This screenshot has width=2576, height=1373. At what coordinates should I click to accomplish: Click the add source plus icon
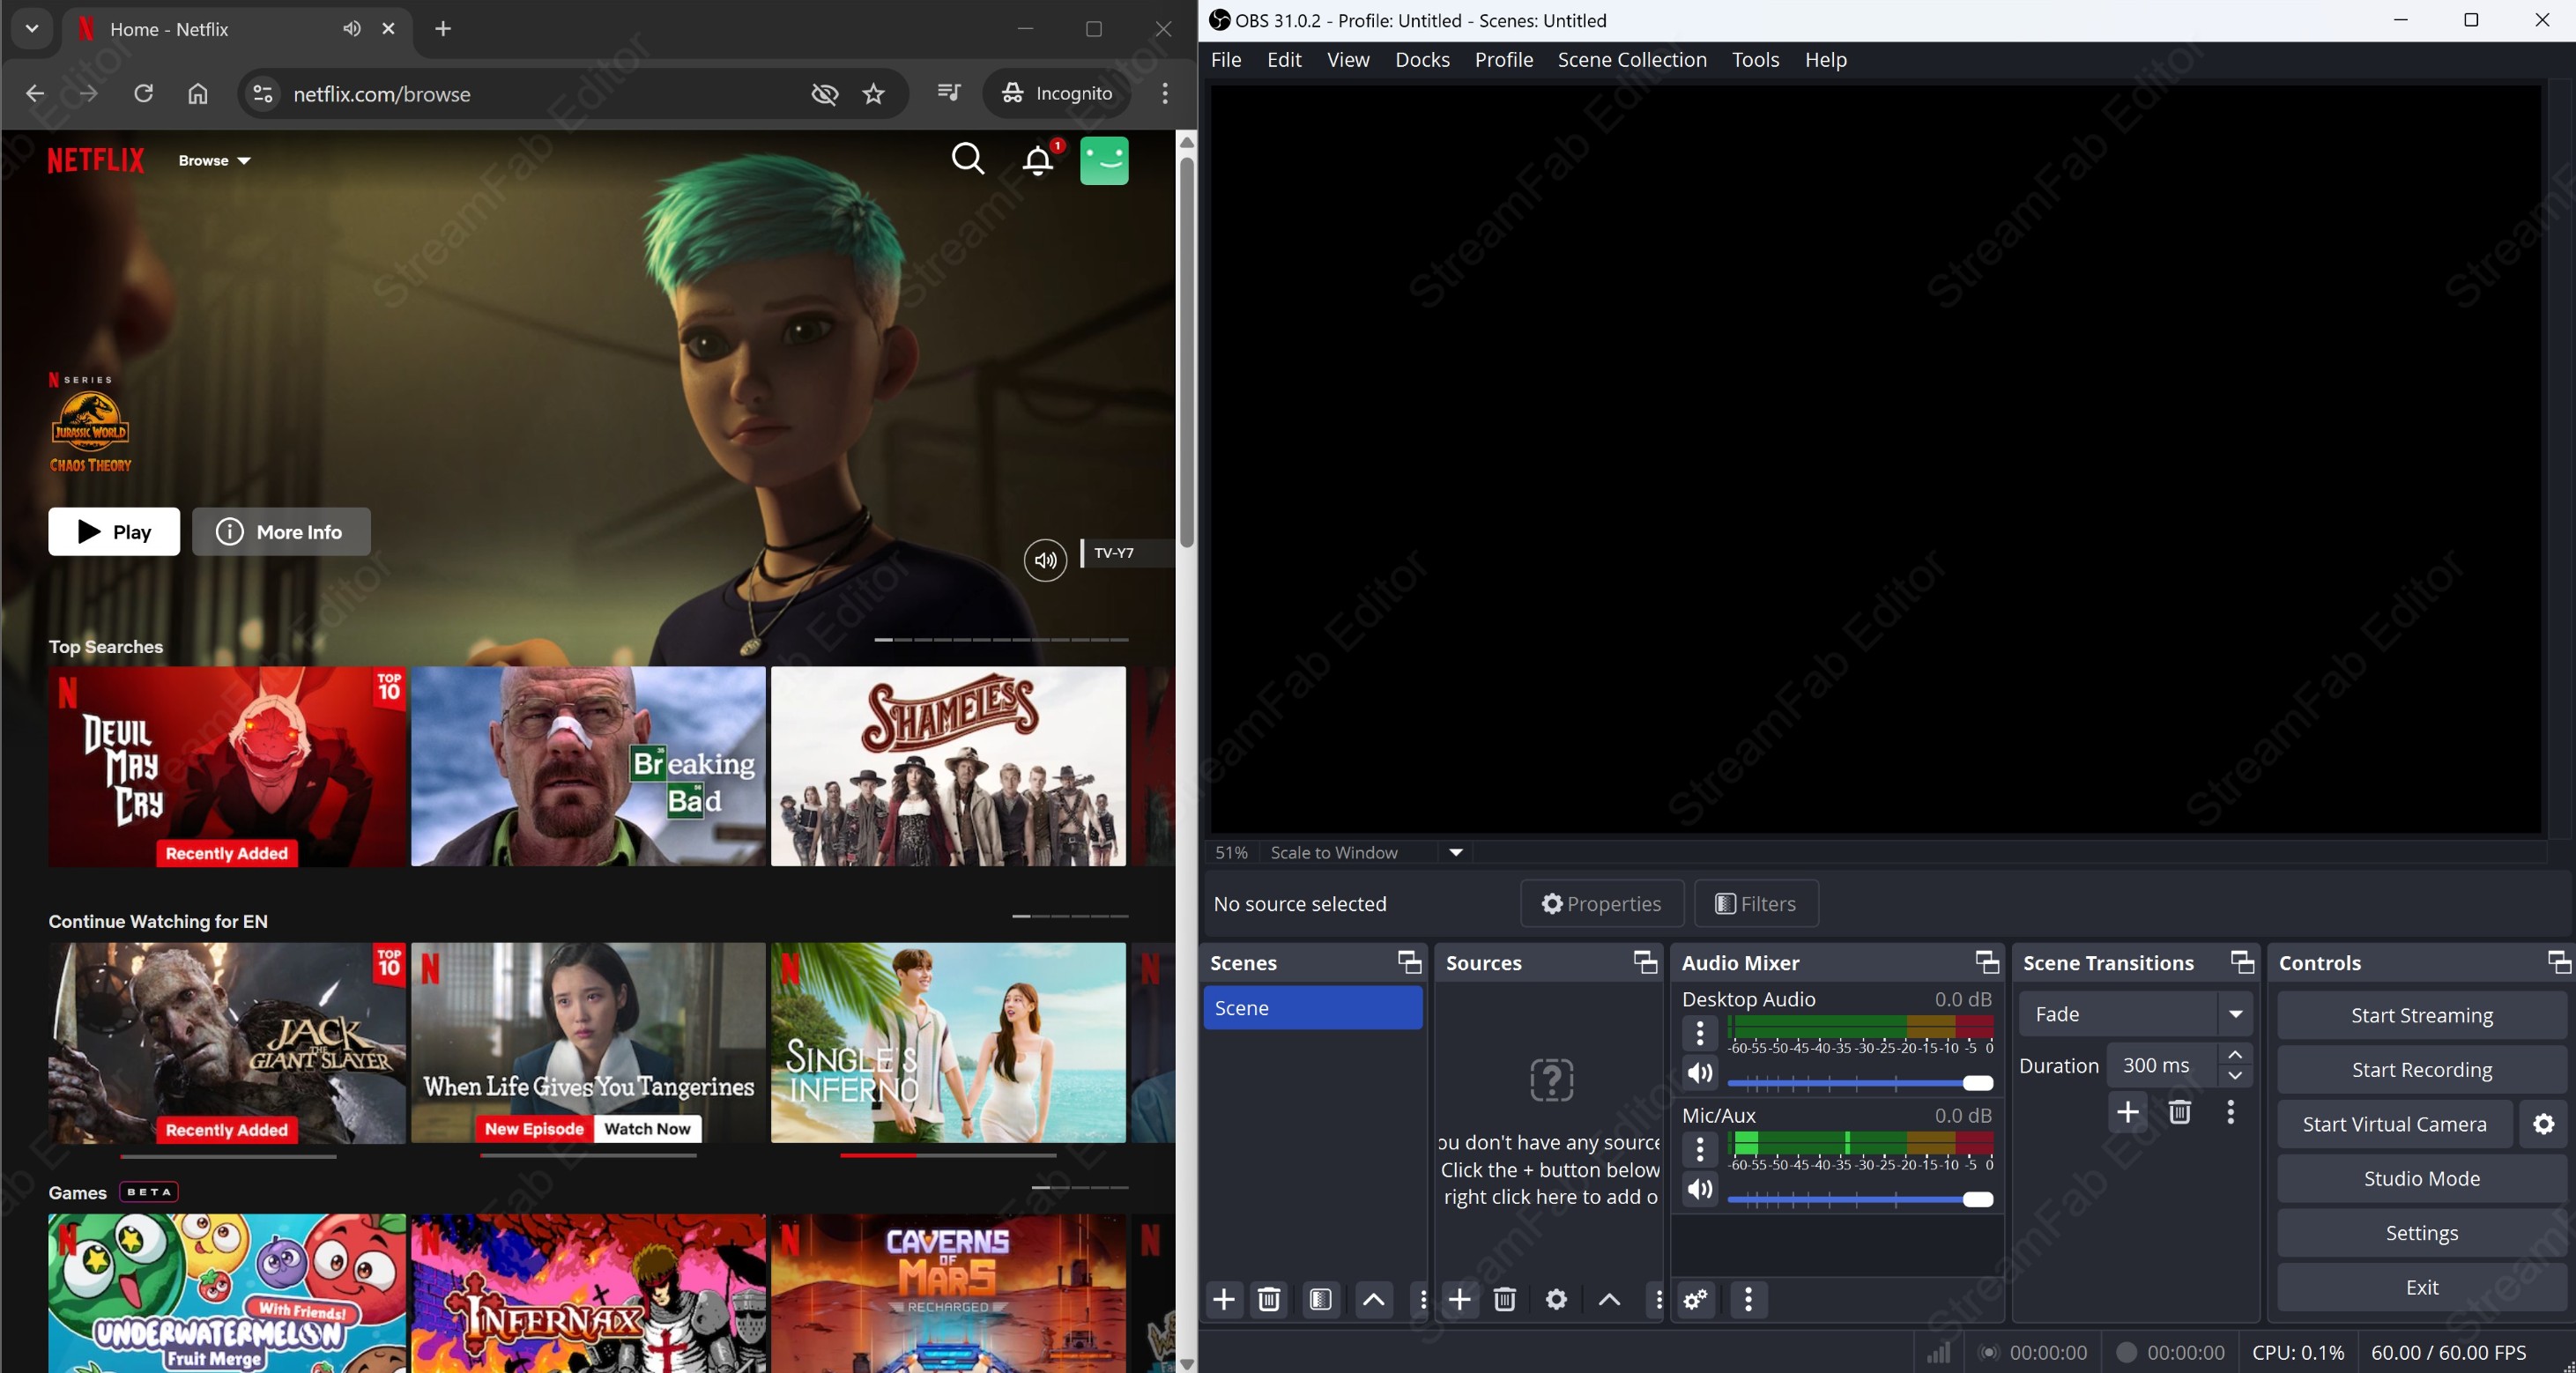(1460, 1299)
